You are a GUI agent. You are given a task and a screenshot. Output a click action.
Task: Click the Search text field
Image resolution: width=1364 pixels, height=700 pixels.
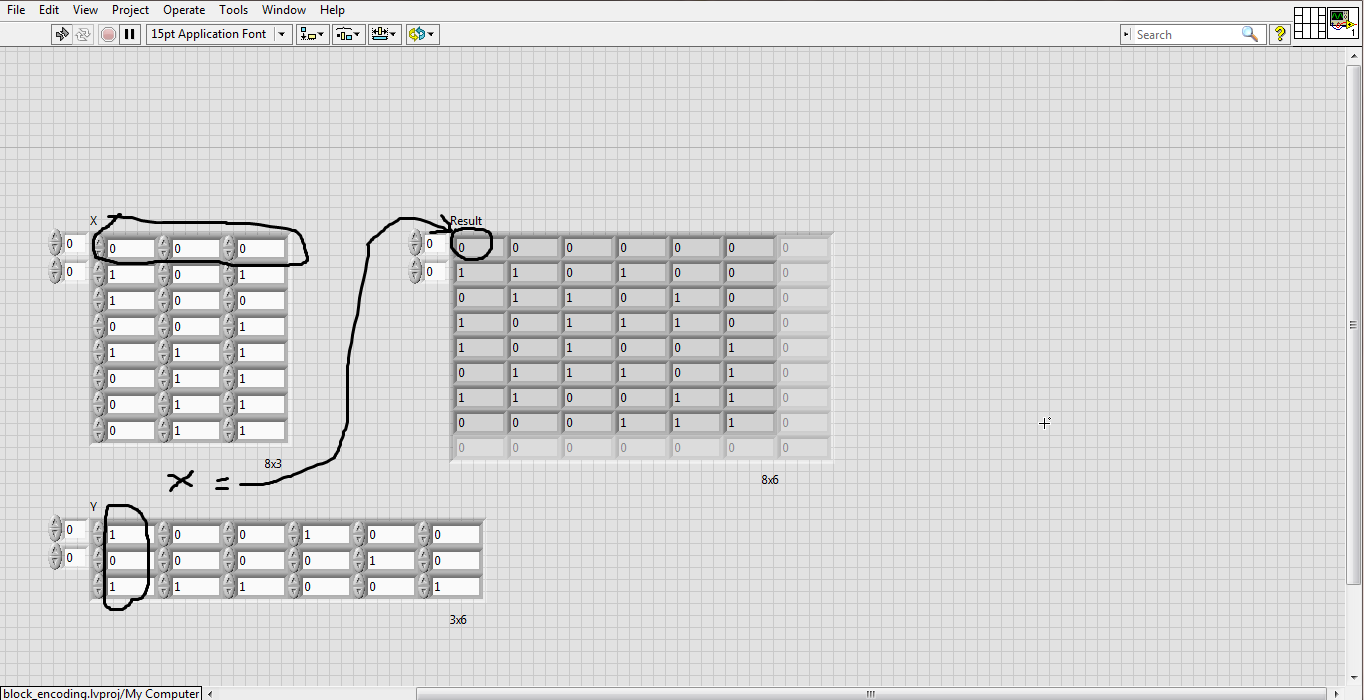click(x=1185, y=34)
